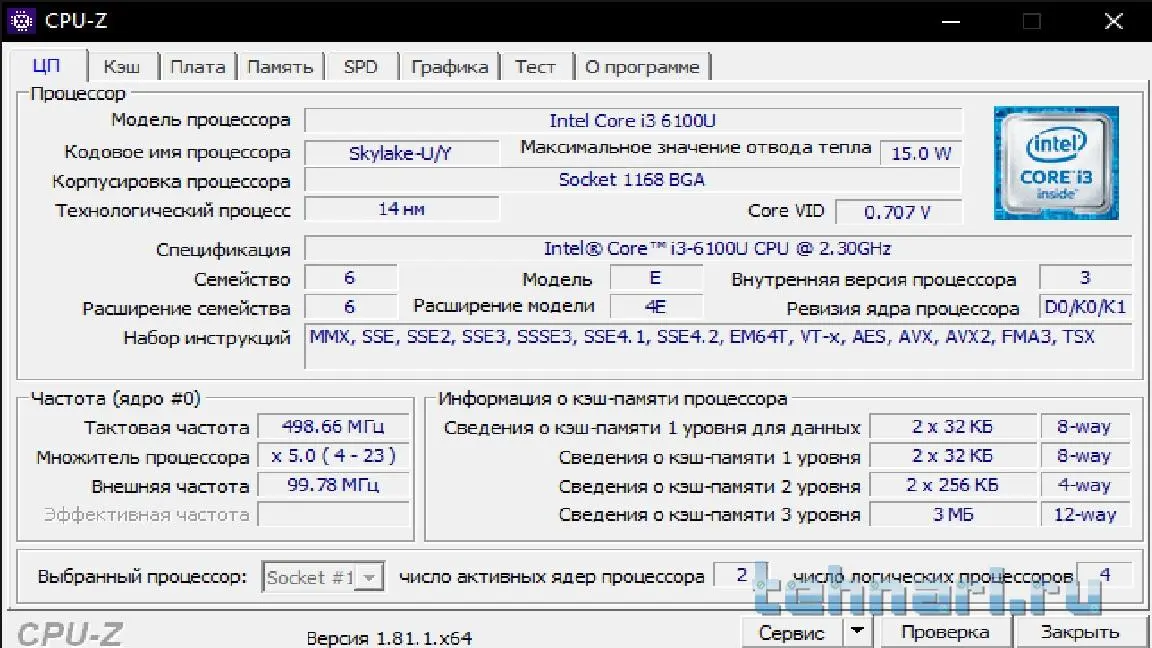Open the Кэш tab

point(122,67)
